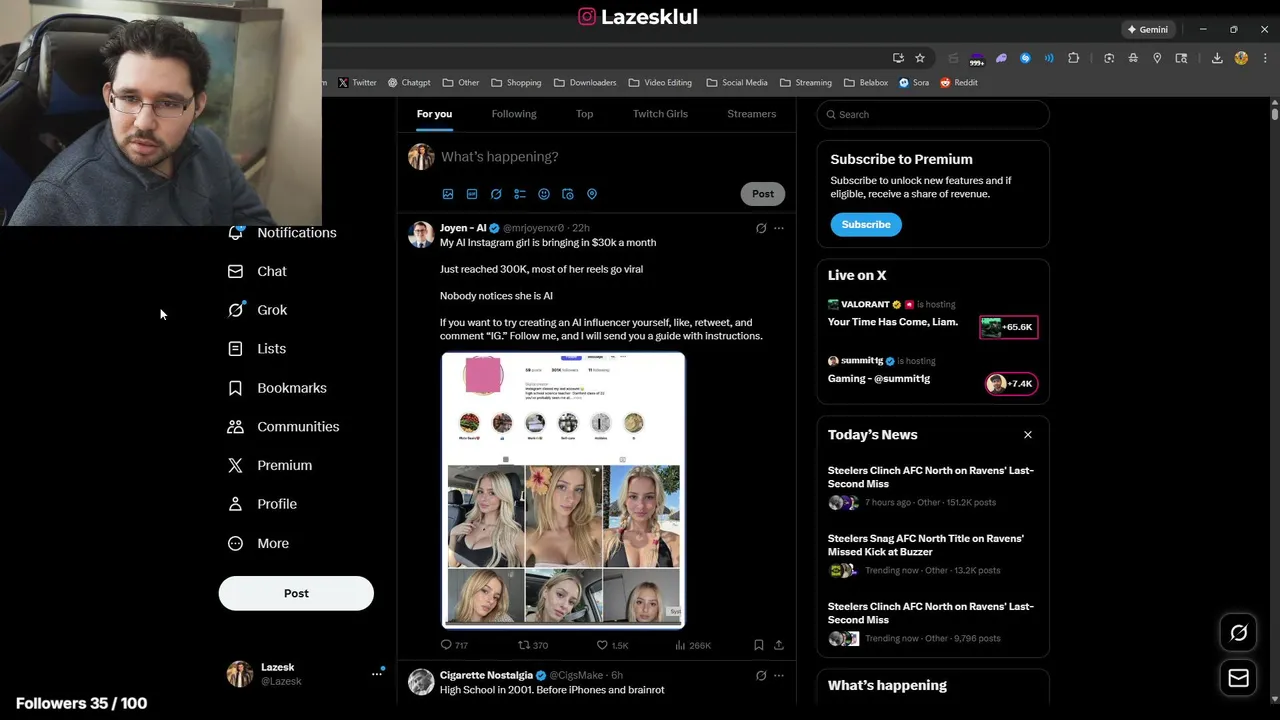Open Grok in sidebar
This screenshot has width=1280, height=720.
(258, 310)
